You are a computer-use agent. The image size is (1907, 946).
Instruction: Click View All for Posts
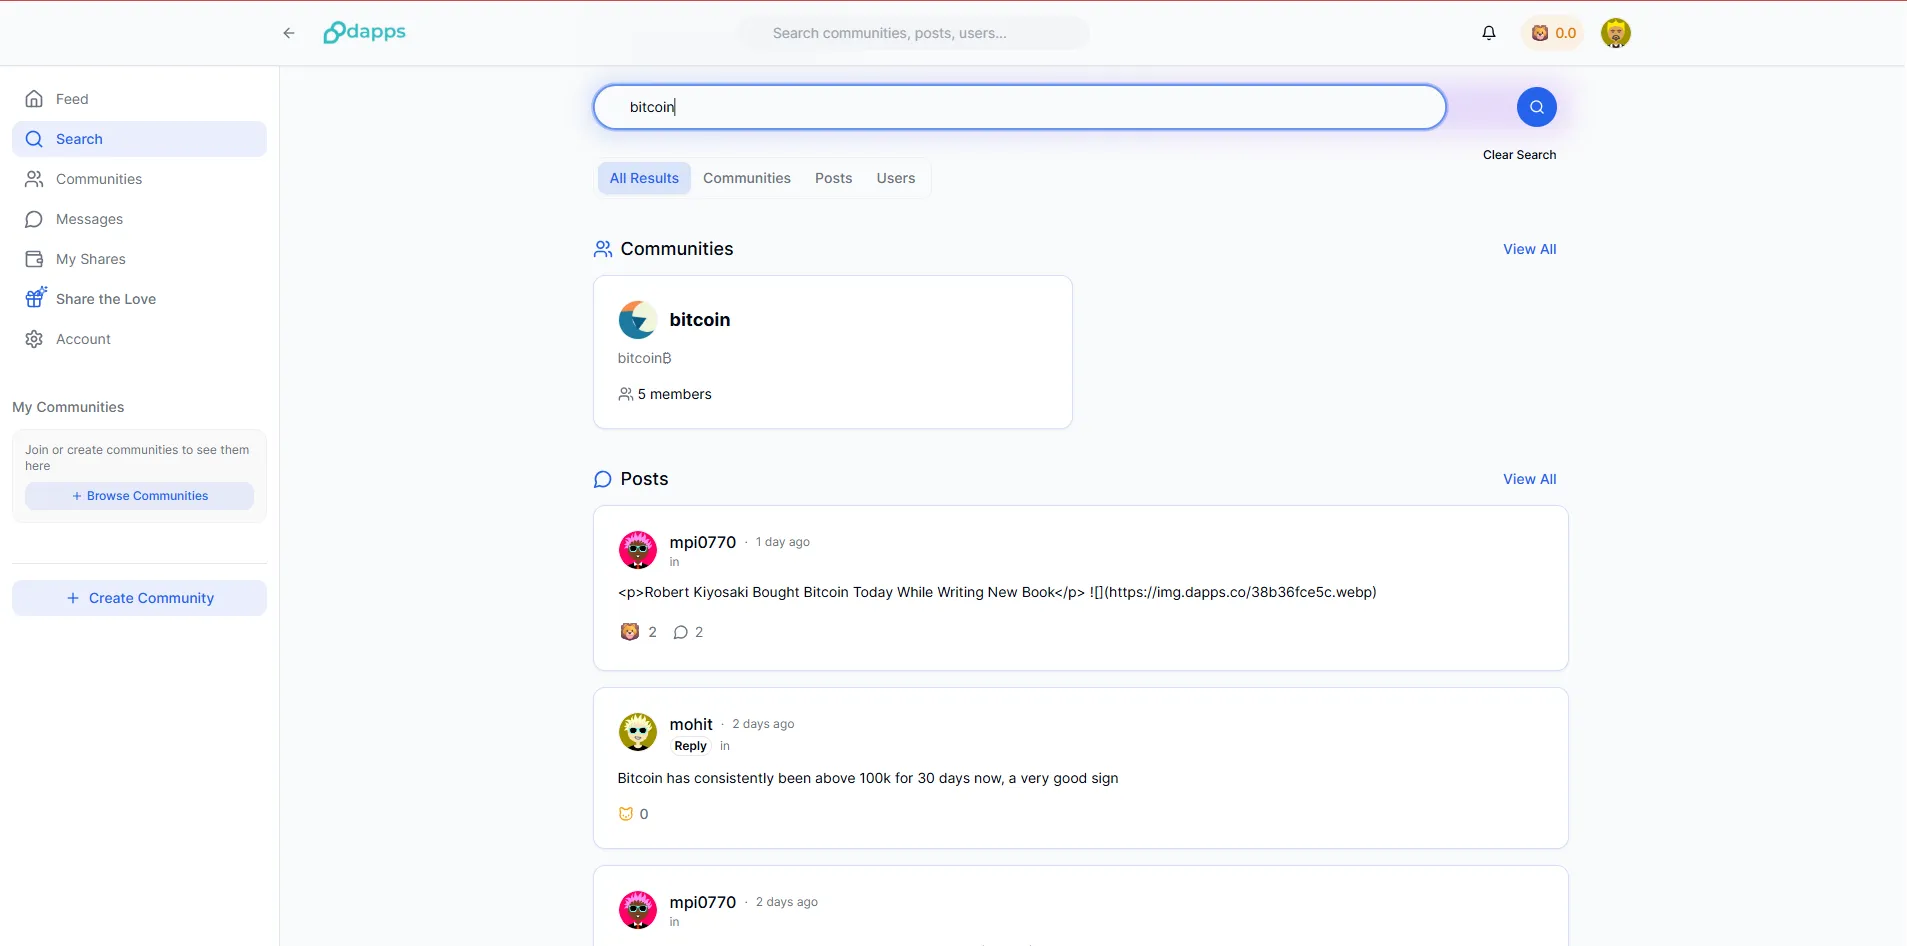pyautogui.click(x=1529, y=479)
